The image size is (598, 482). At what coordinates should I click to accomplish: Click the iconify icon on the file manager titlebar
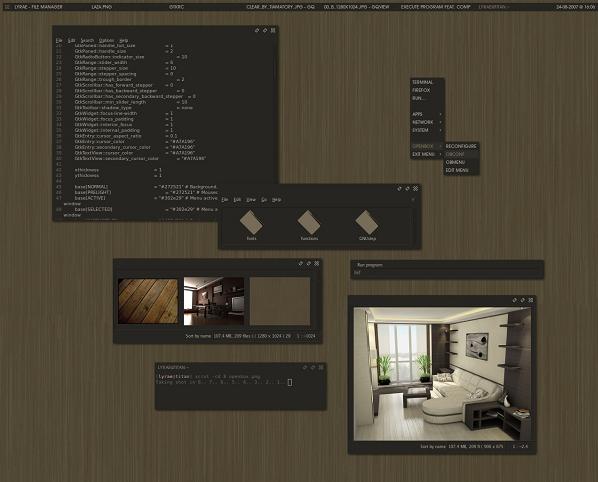pyautogui.click(x=408, y=188)
